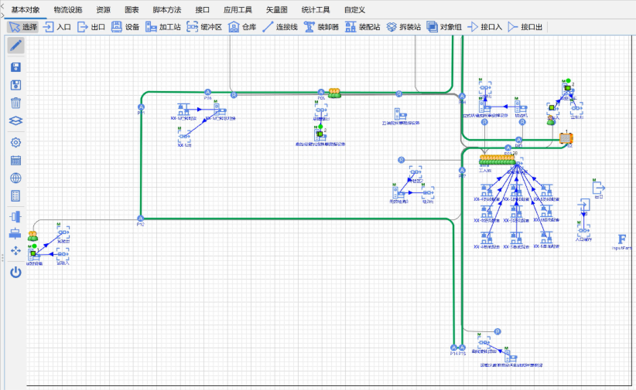Open the 统计工具 tab
Image resolution: width=636 pixels, height=390 pixels.
pyautogui.click(x=316, y=10)
